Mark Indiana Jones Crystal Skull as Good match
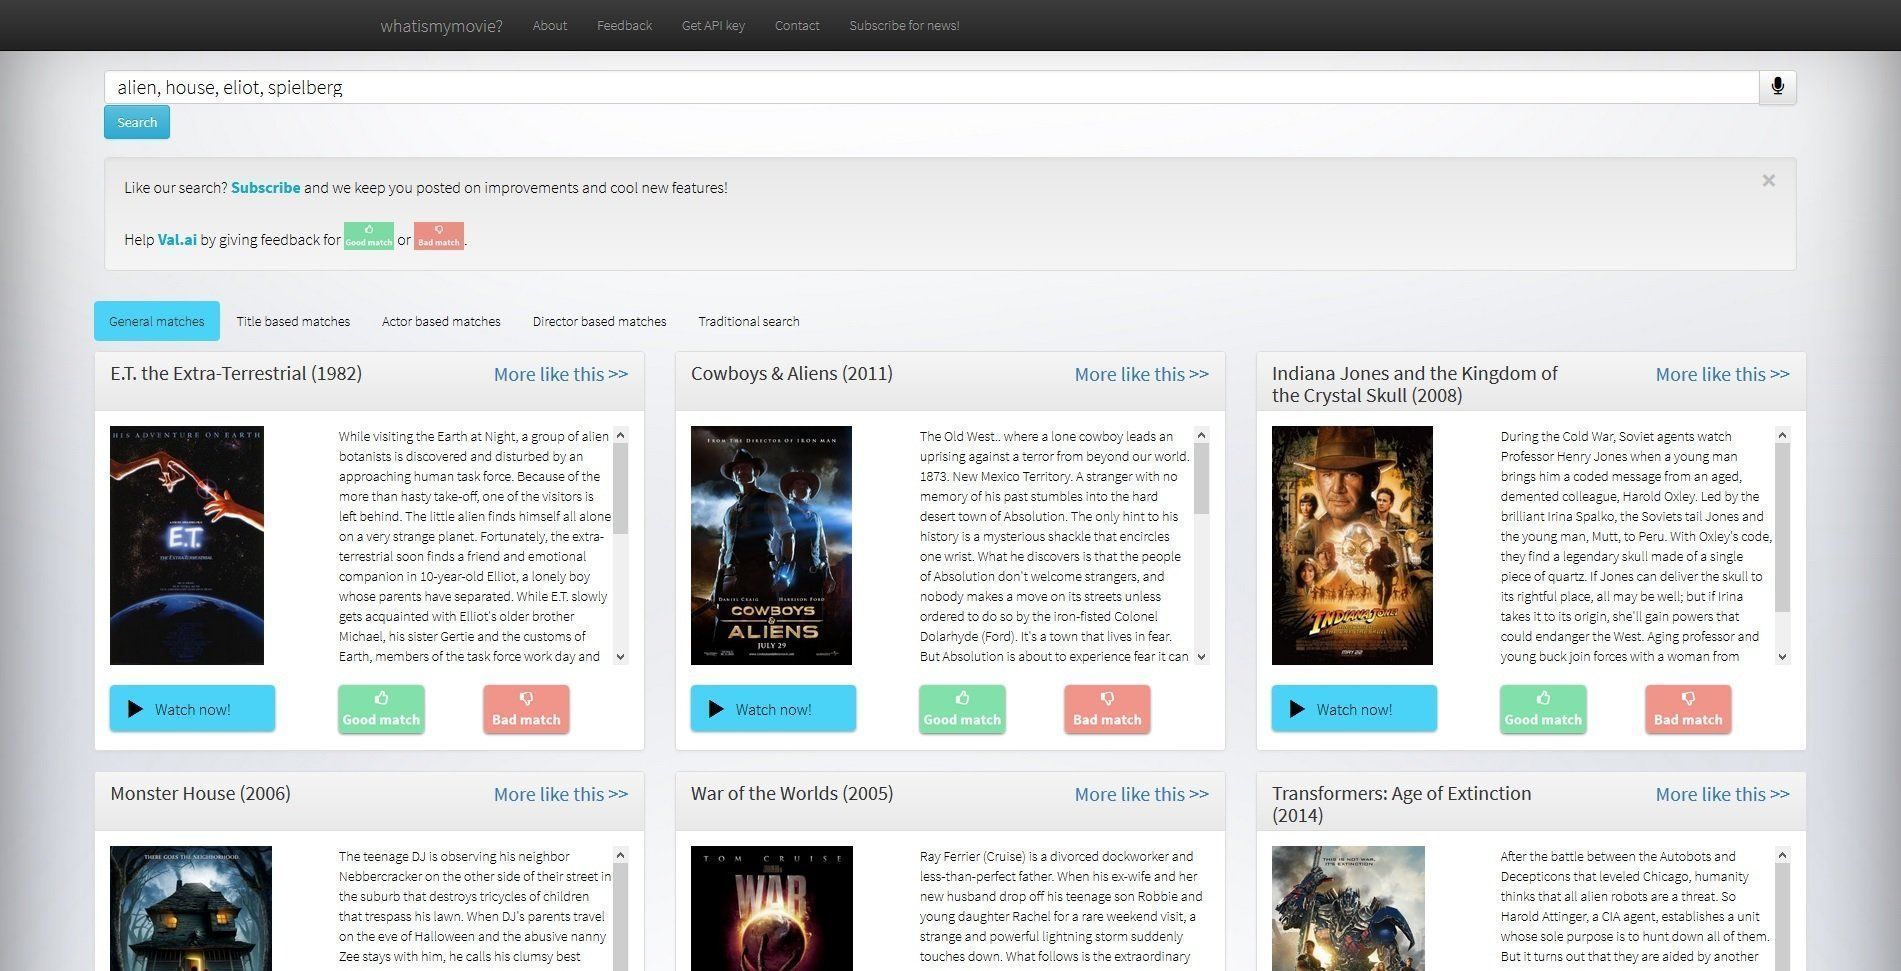This screenshot has width=1901, height=971. 1543,709
